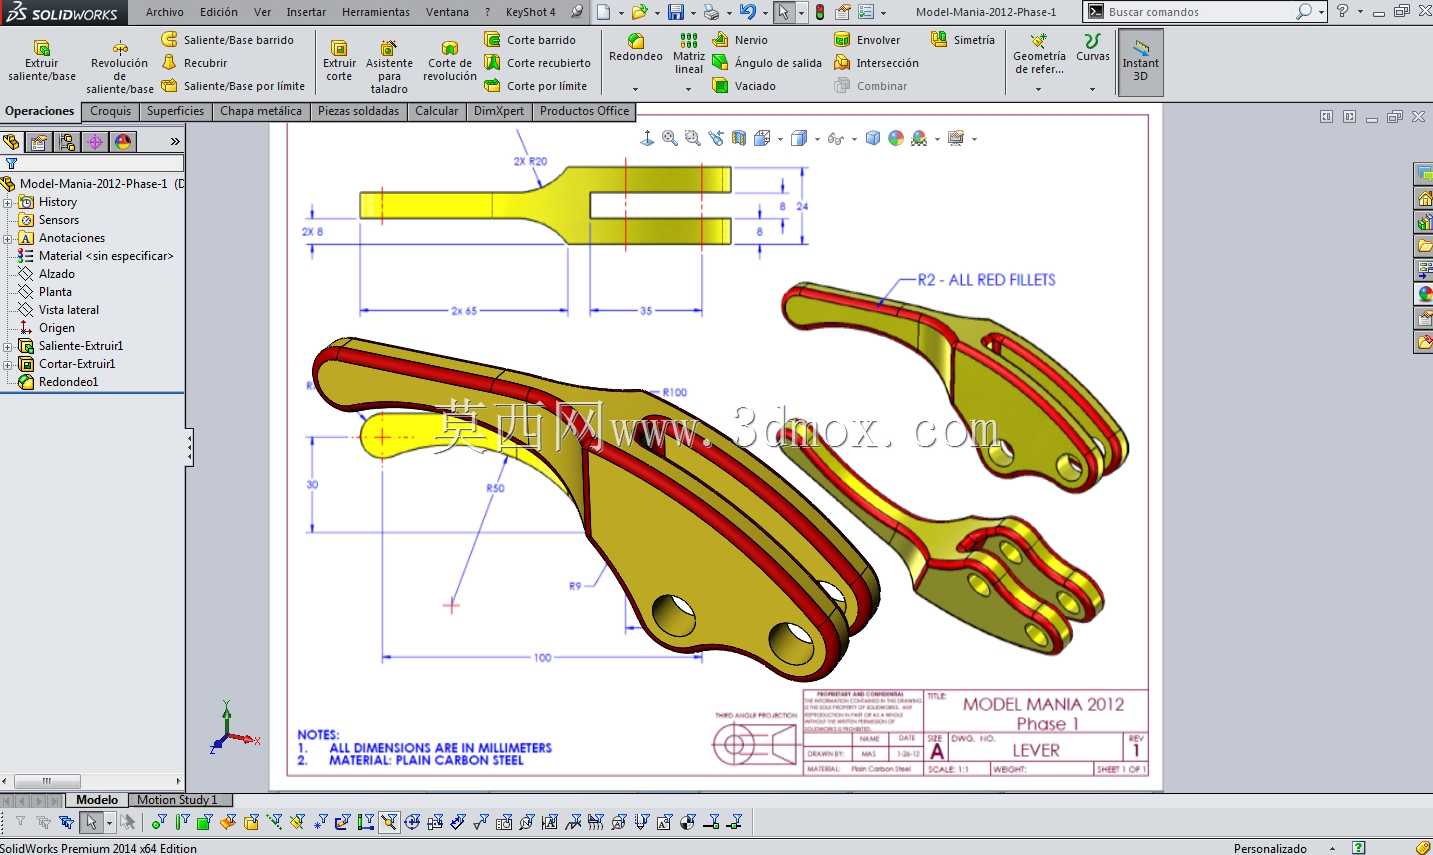
Task: Select Corte por límite command
Action: tap(536, 86)
